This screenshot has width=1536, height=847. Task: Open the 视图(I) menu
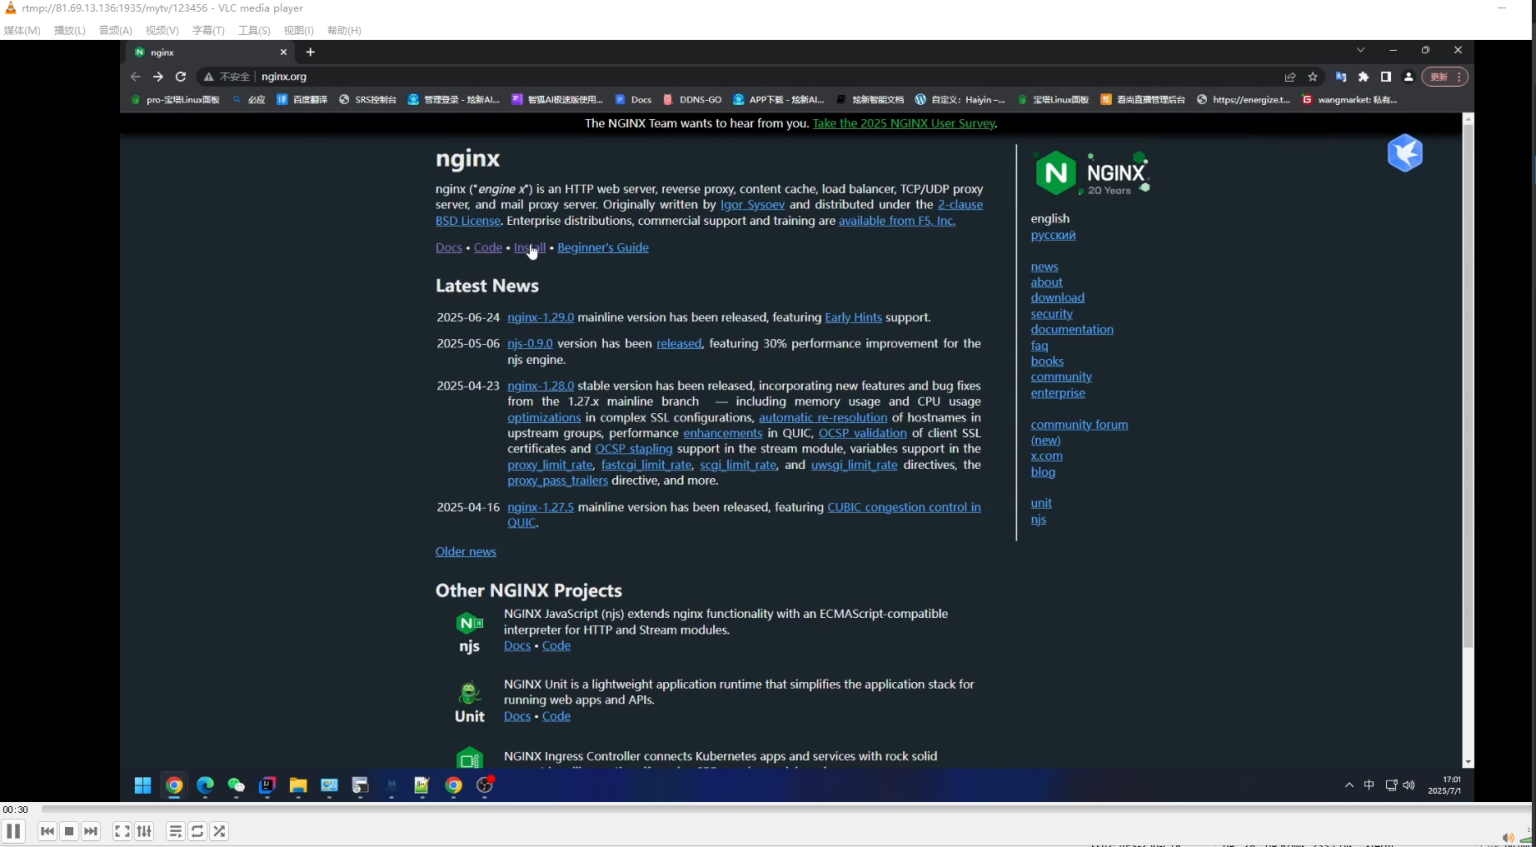(298, 30)
